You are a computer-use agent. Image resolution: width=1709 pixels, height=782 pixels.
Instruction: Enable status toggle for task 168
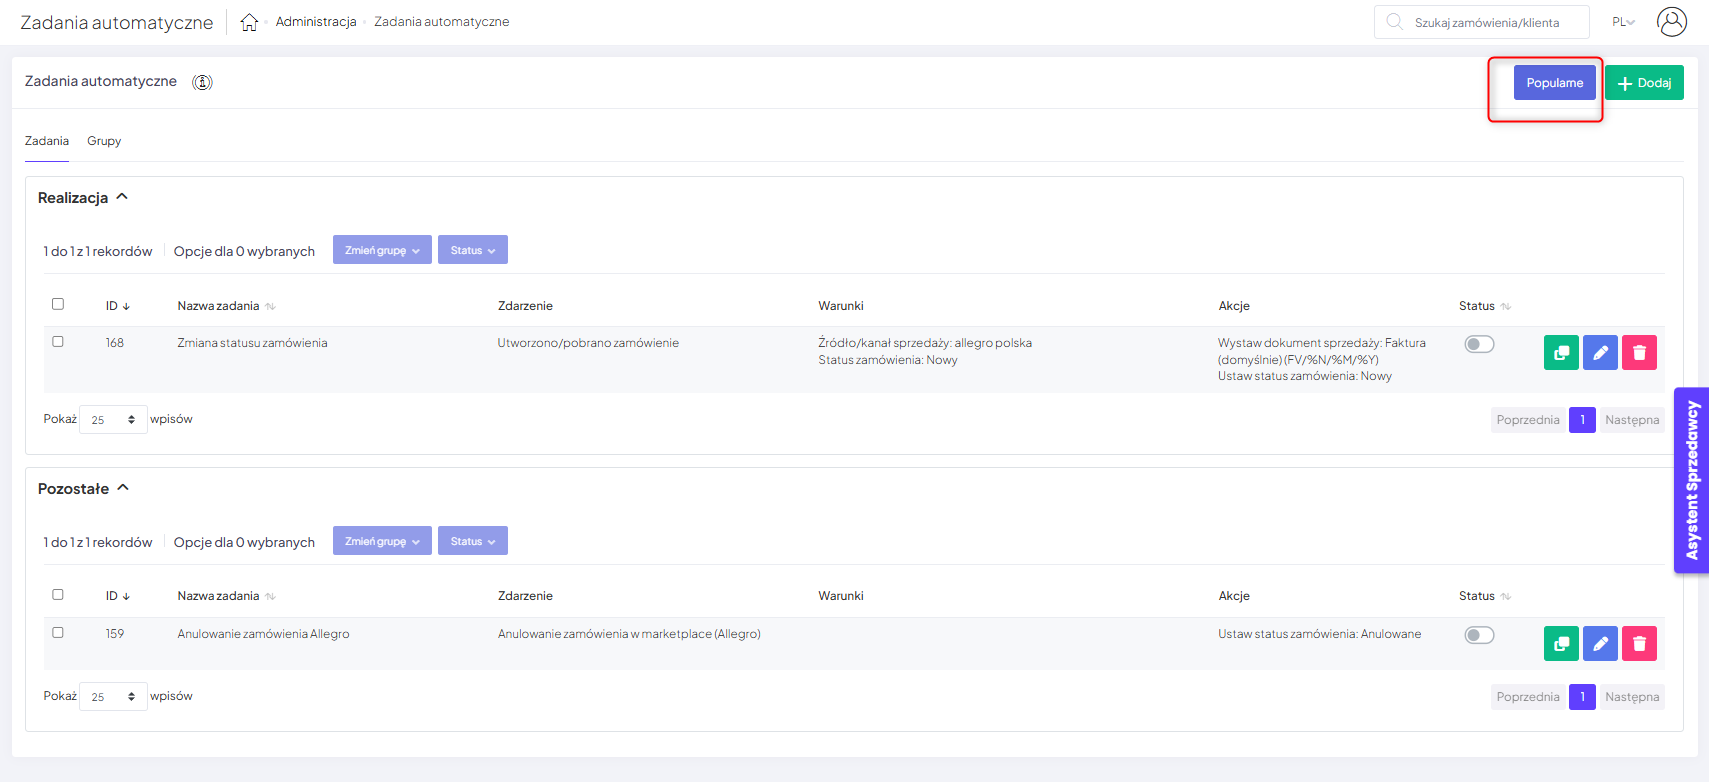[1479, 344]
